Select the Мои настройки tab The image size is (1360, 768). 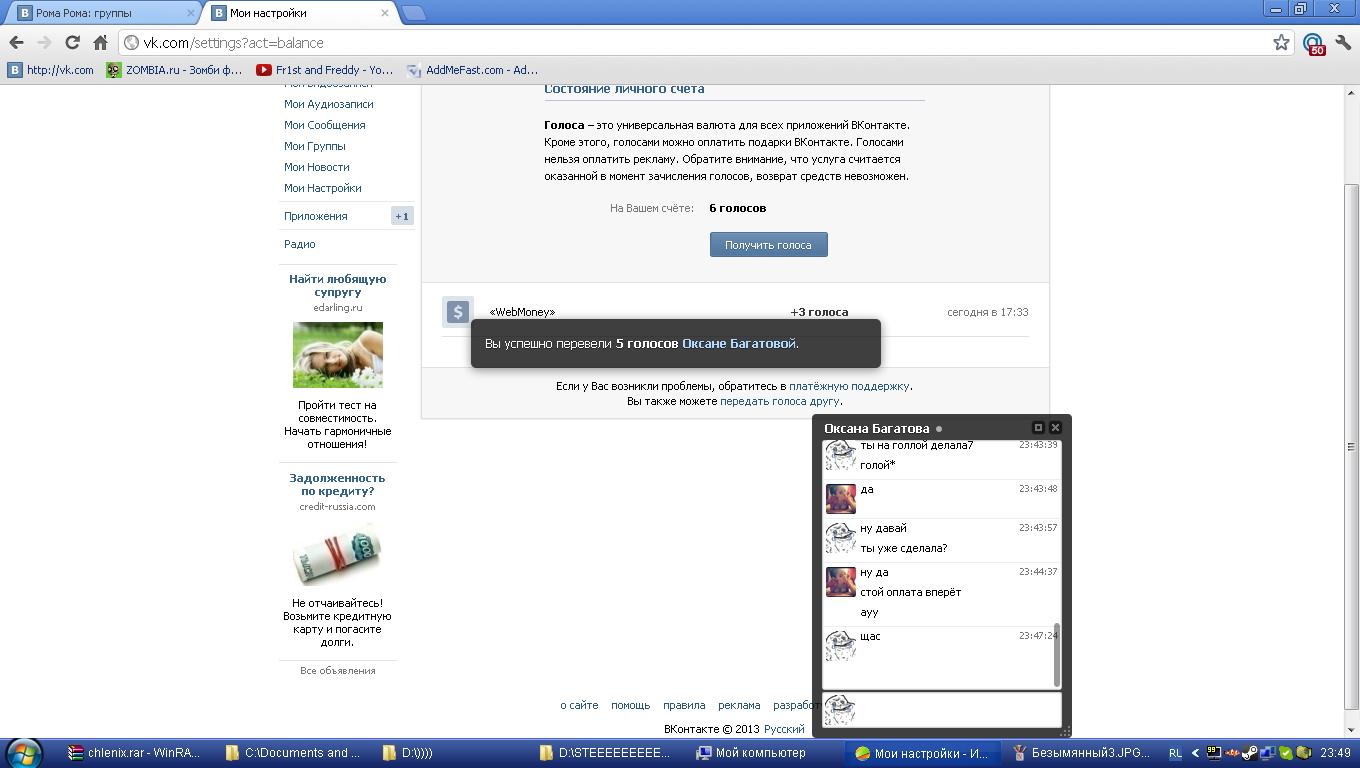(300, 13)
